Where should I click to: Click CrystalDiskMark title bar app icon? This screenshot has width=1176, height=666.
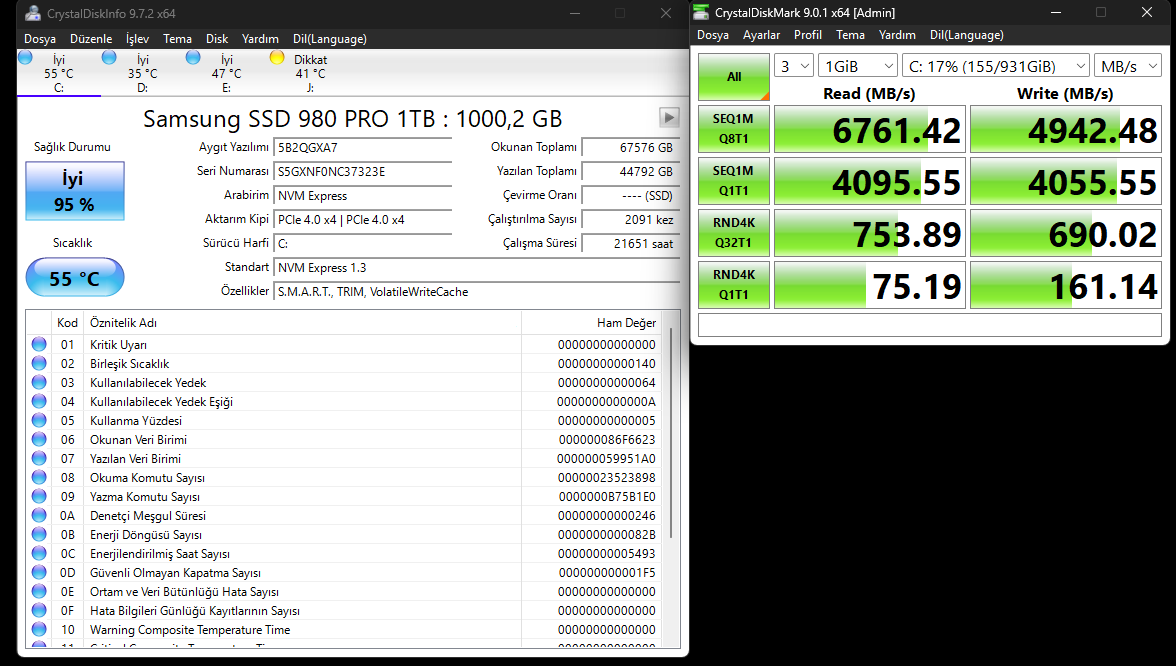pos(700,12)
